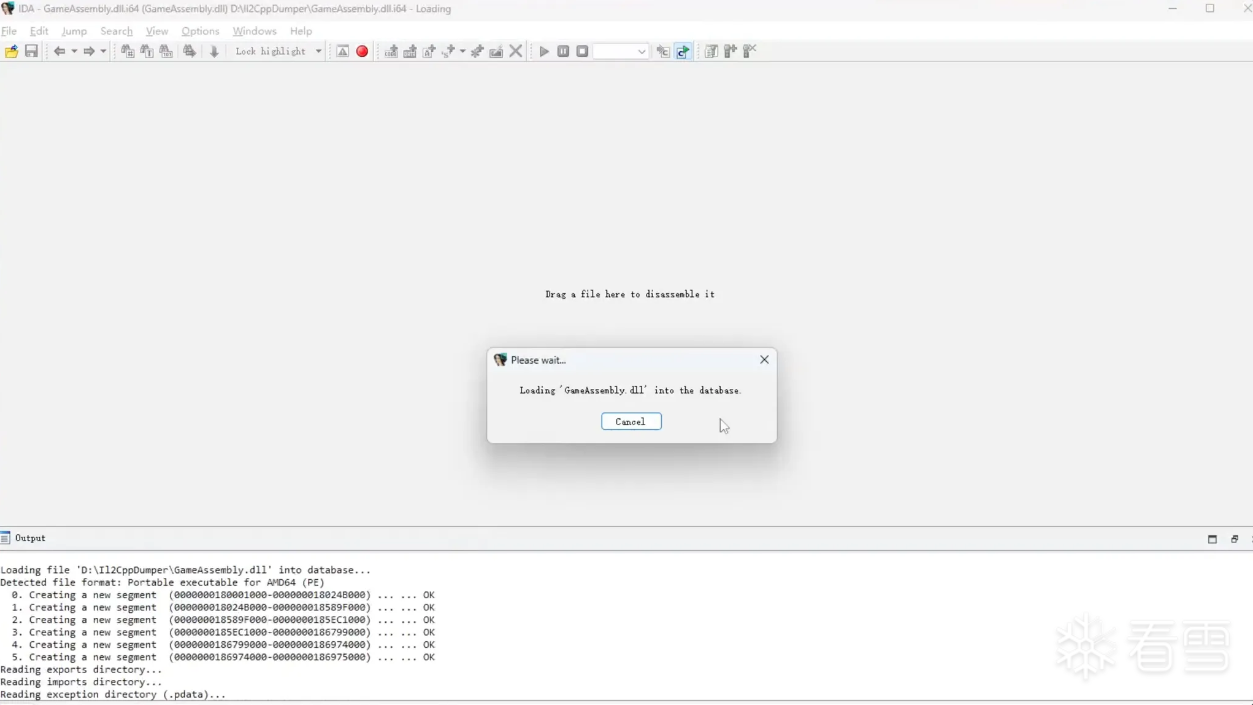1253x705 pixels.
Task: Terminate the process with the stop button
Action: click(582, 51)
